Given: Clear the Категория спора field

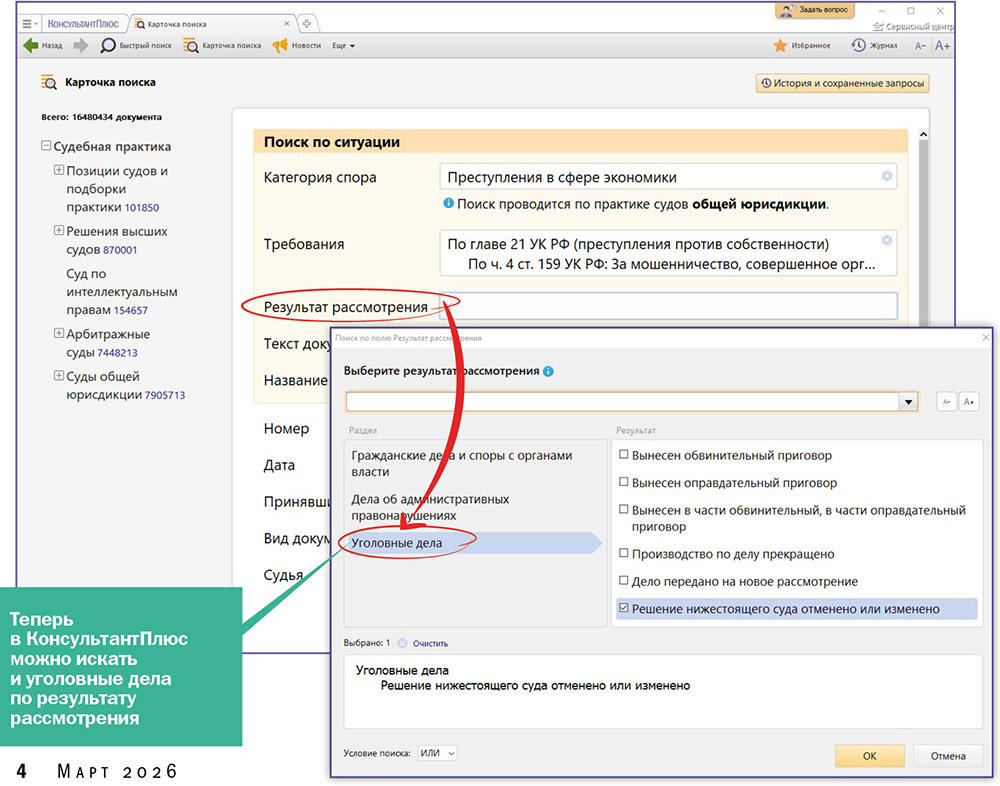Looking at the screenshot, I should [x=886, y=176].
